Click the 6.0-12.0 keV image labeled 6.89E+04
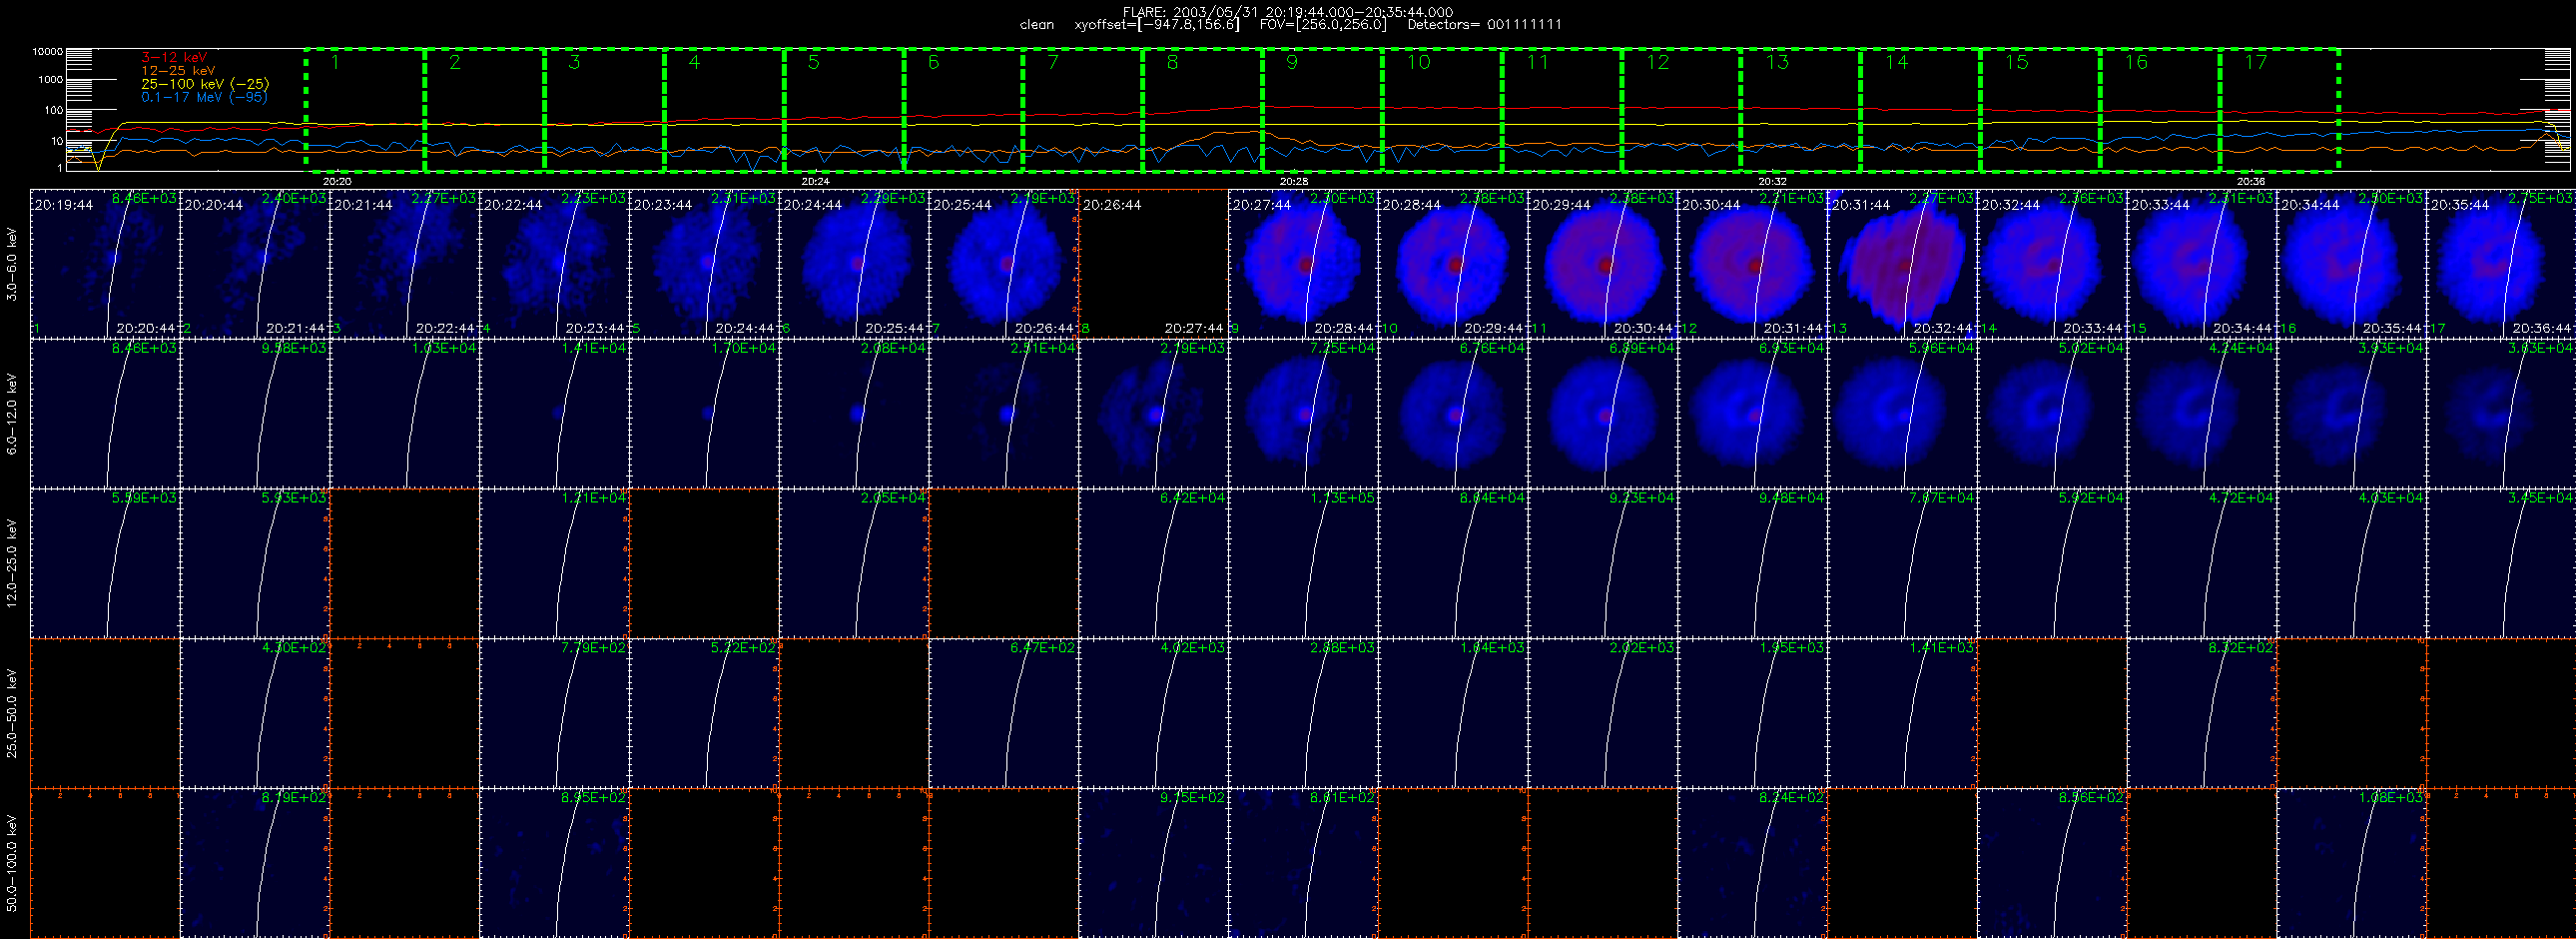The width and height of the screenshot is (2576, 939). coord(1603,413)
